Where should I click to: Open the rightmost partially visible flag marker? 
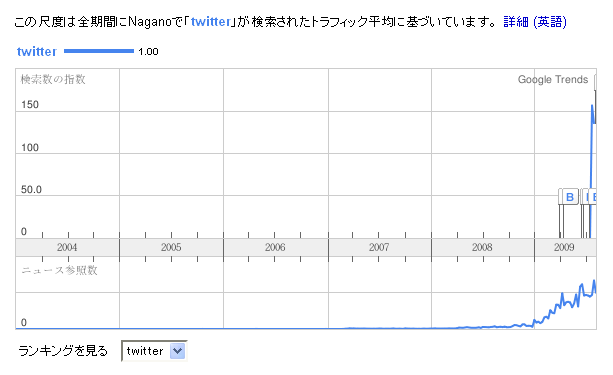point(593,197)
